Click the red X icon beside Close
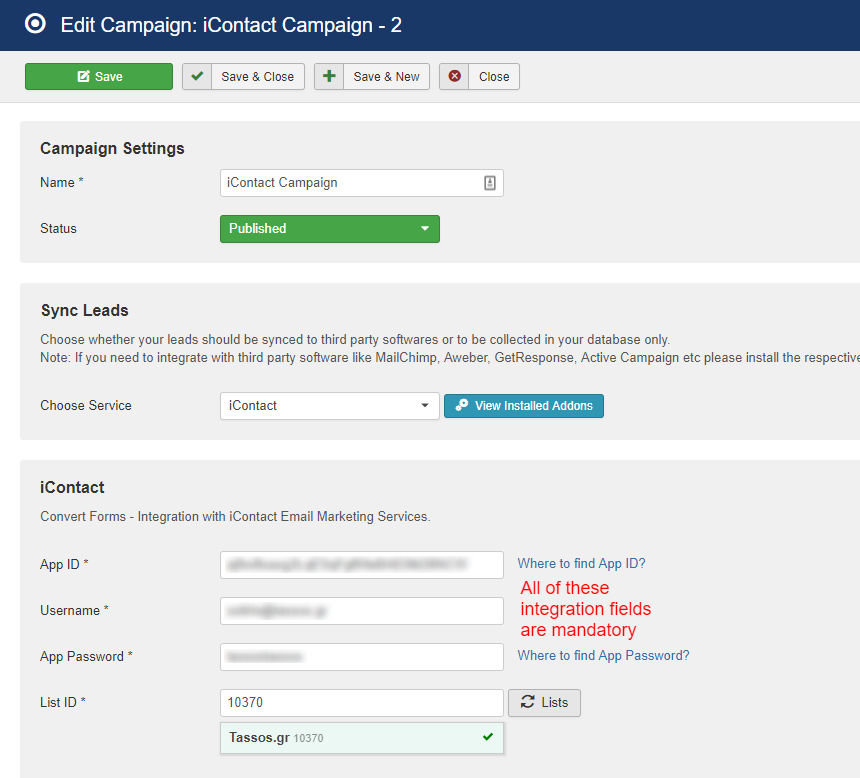 (454, 76)
